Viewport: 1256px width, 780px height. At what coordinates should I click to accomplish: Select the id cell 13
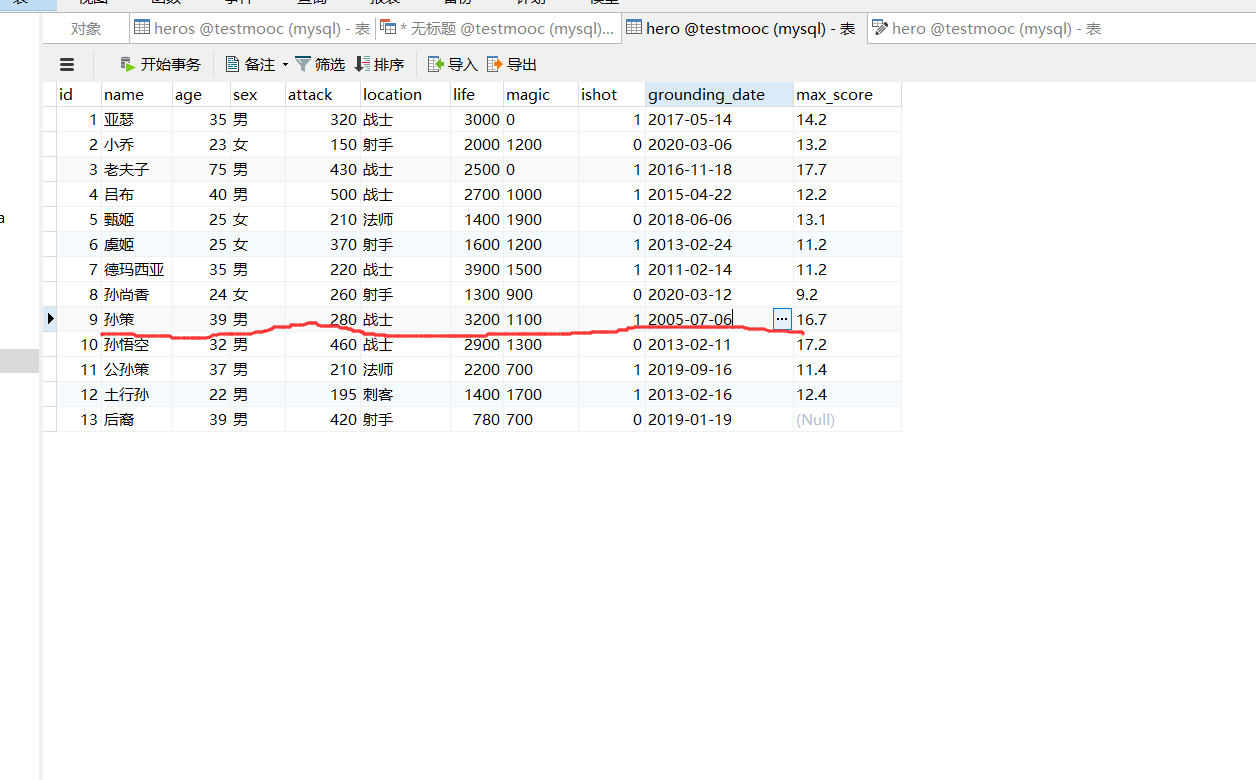click(79, 419)
